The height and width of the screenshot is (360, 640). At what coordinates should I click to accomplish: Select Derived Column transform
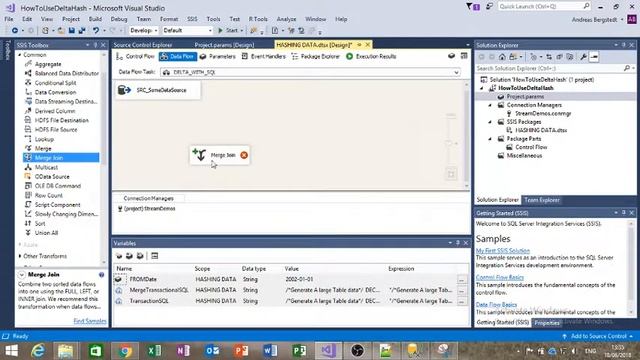click(55, 111)
